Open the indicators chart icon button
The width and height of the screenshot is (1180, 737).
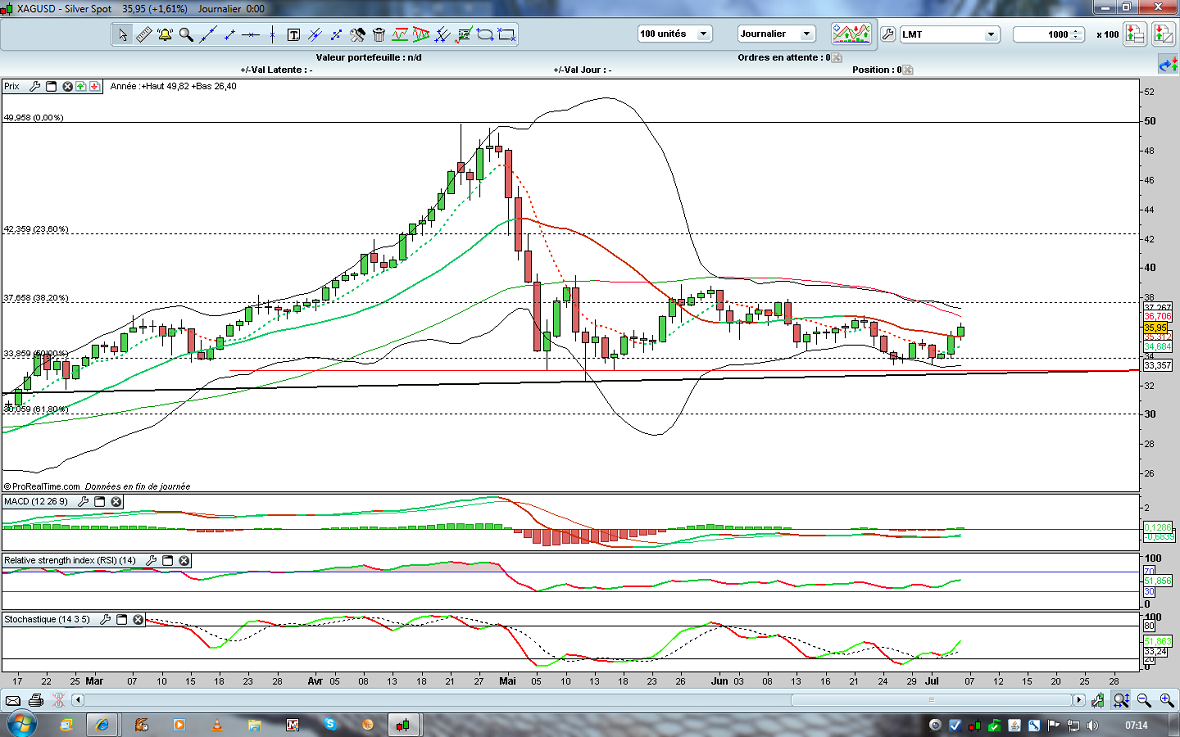click(851, 34)
